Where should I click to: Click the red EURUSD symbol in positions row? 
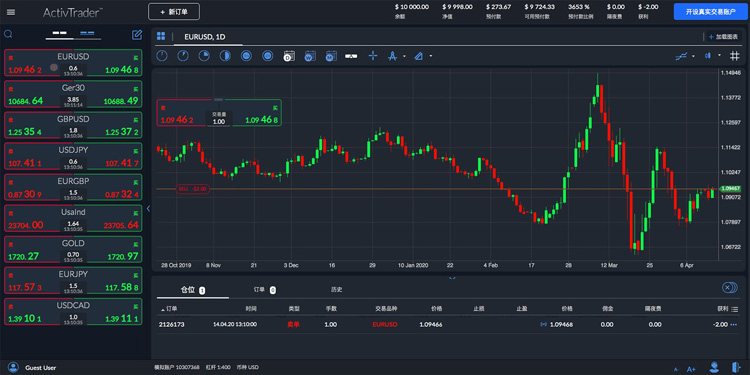(385, 325)
